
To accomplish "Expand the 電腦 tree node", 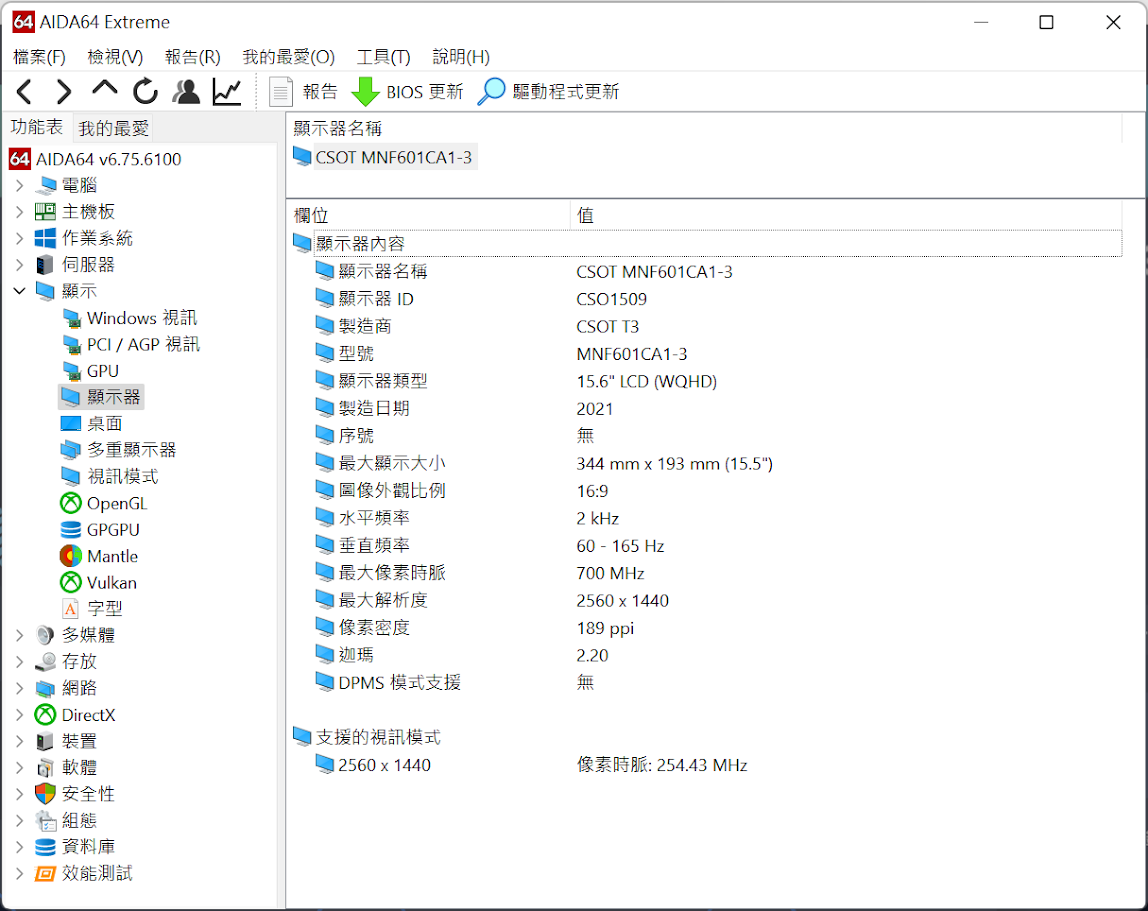I will pos(20,186).
